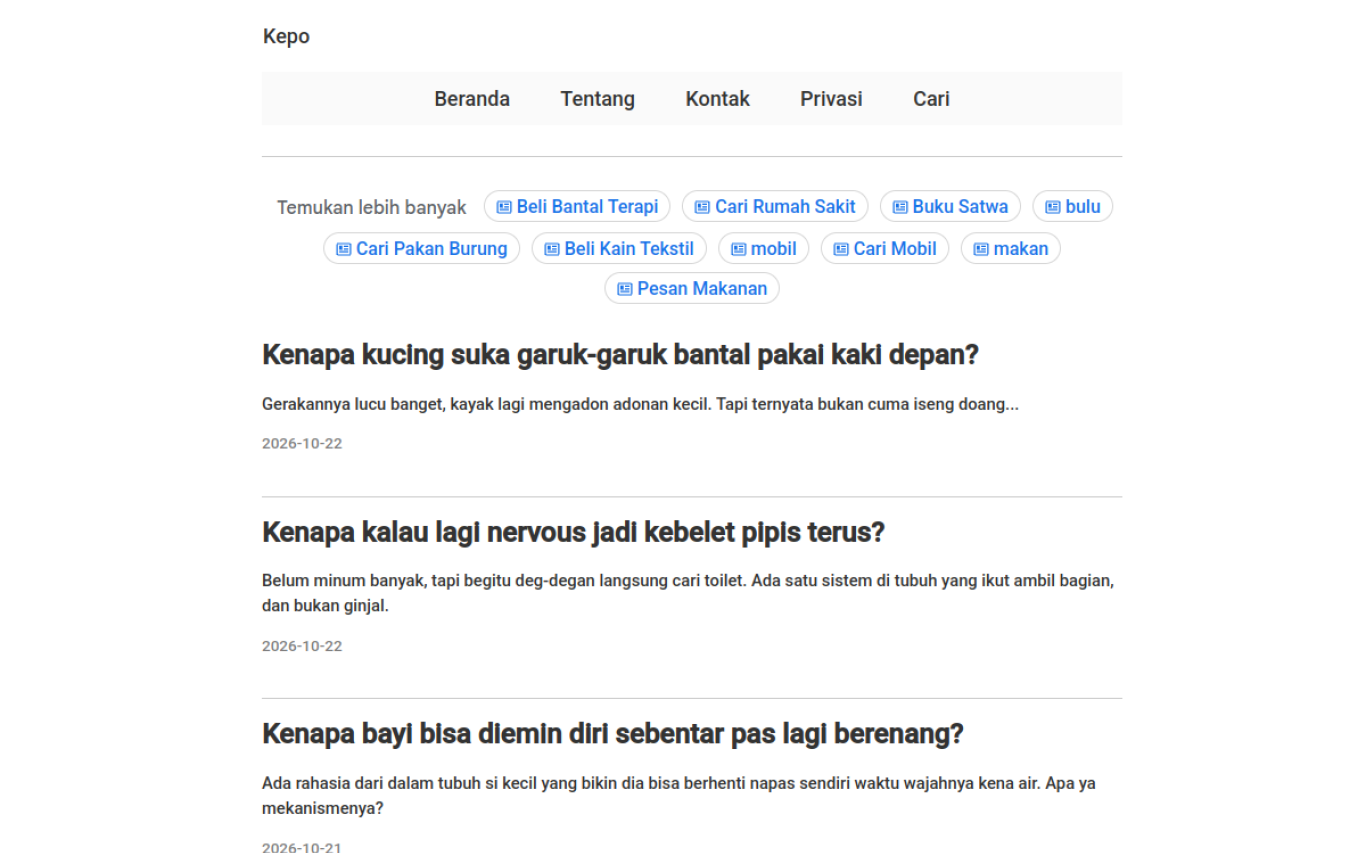
Task: Follow the Cari Rumah Sakit suggestion
Action: [x=775, y=207]
